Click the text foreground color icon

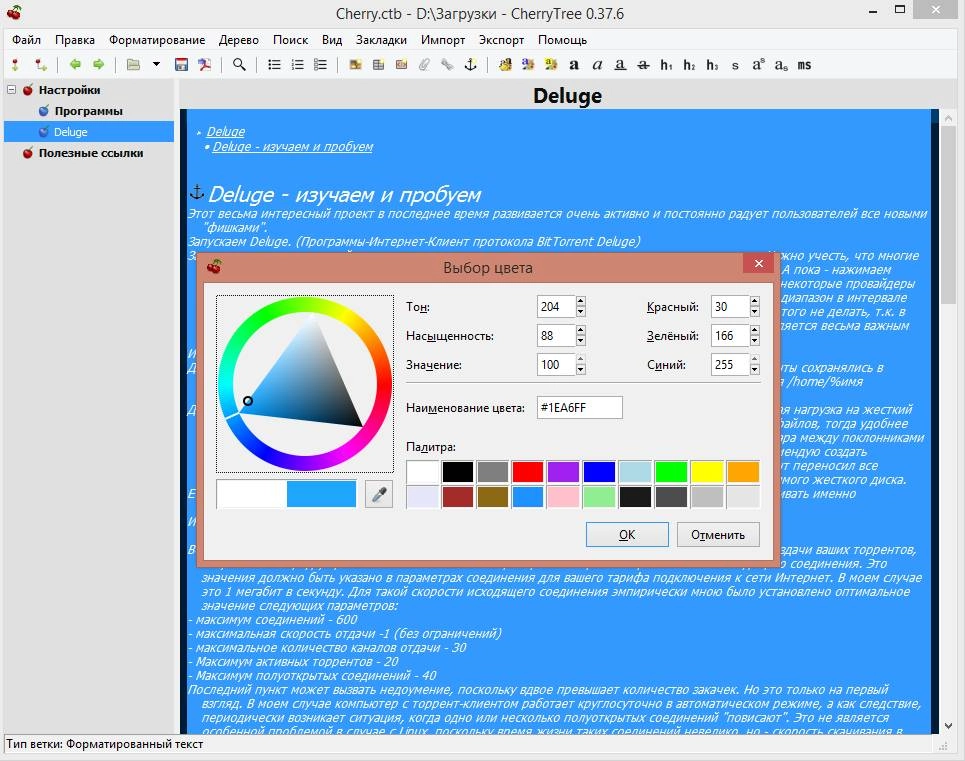[x=528, y=65]
